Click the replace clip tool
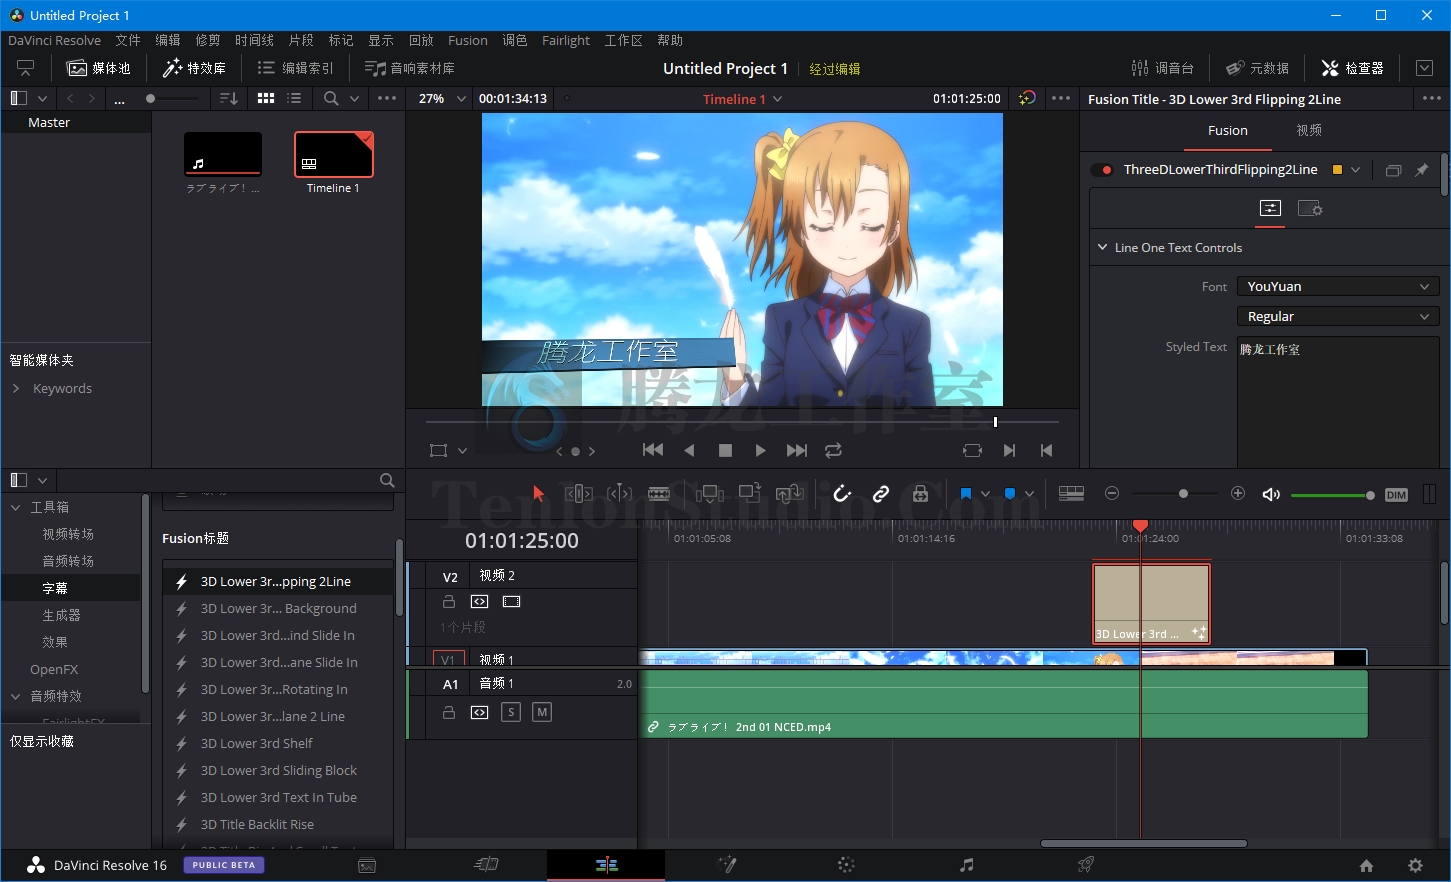The width and height of the screenshot is (1451, 882). click(790, 493)
